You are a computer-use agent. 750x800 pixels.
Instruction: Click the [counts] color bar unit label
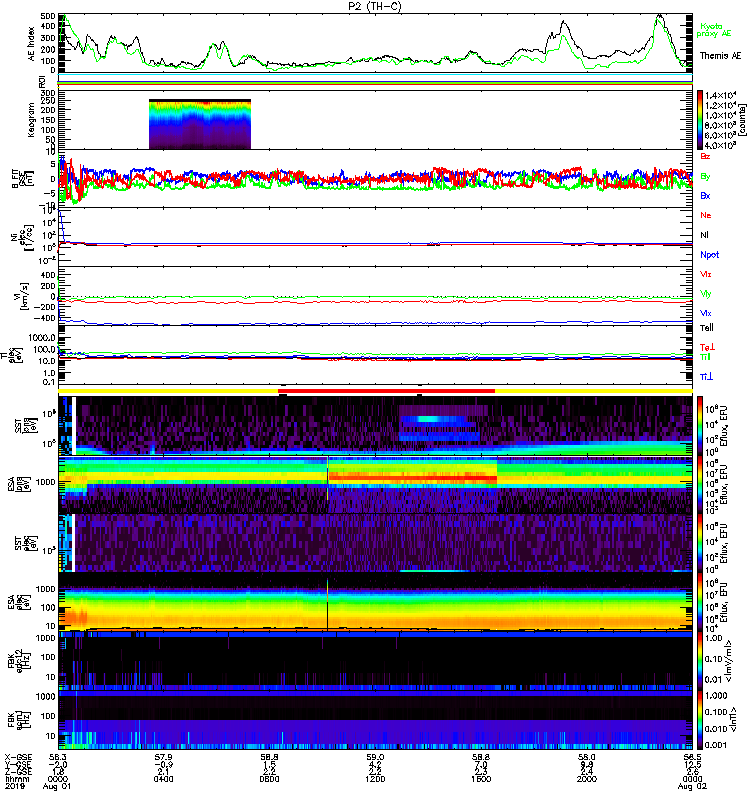[x=743, y=120]
